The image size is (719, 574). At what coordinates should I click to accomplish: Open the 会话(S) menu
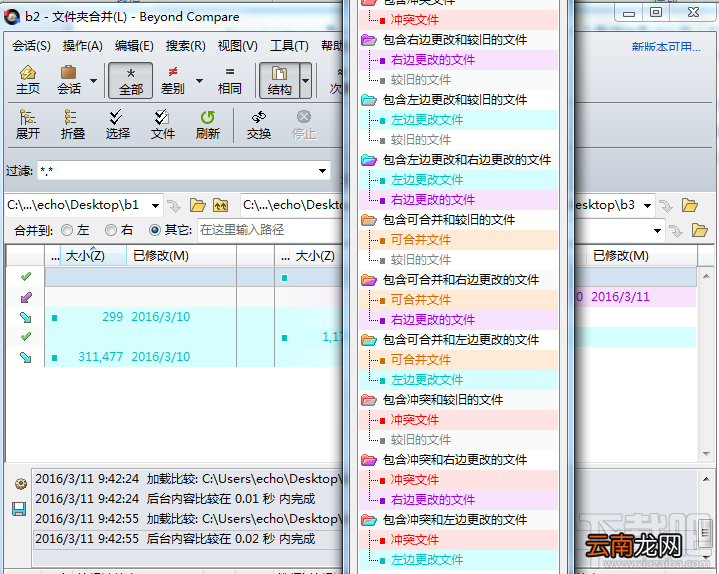31,46
